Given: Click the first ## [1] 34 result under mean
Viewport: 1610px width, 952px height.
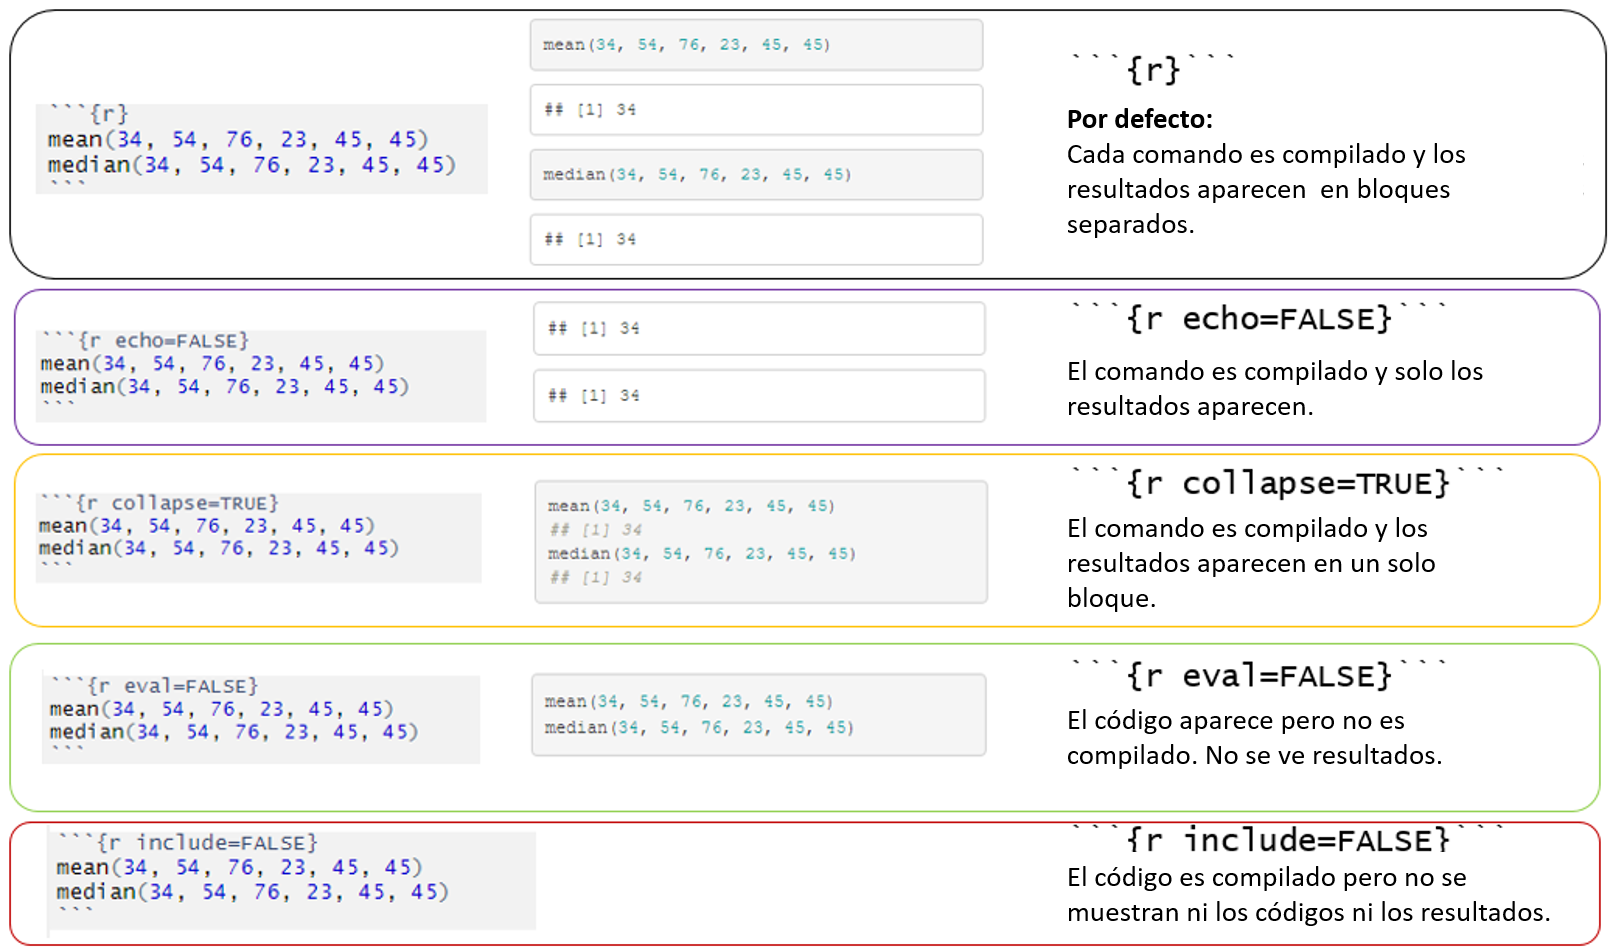Looking at the screenshot, I should pos(757,110).
